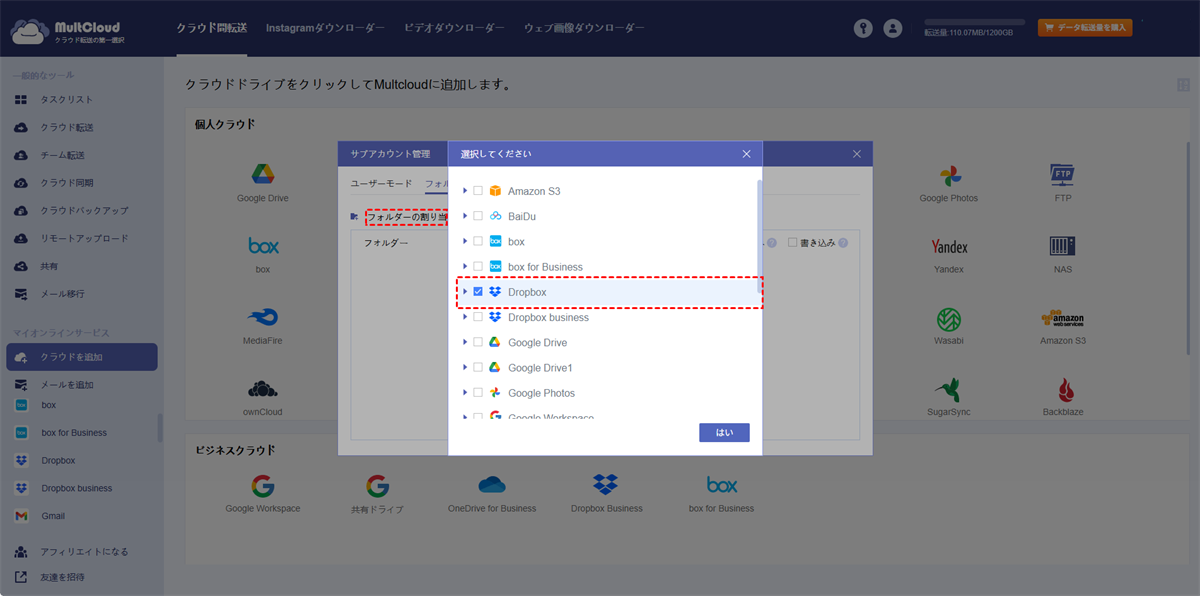Image resolution: width=1200 pixels, height=596 pixels.
Task: Select クラウドを追加 in sidebar
Action: (82, 357)
